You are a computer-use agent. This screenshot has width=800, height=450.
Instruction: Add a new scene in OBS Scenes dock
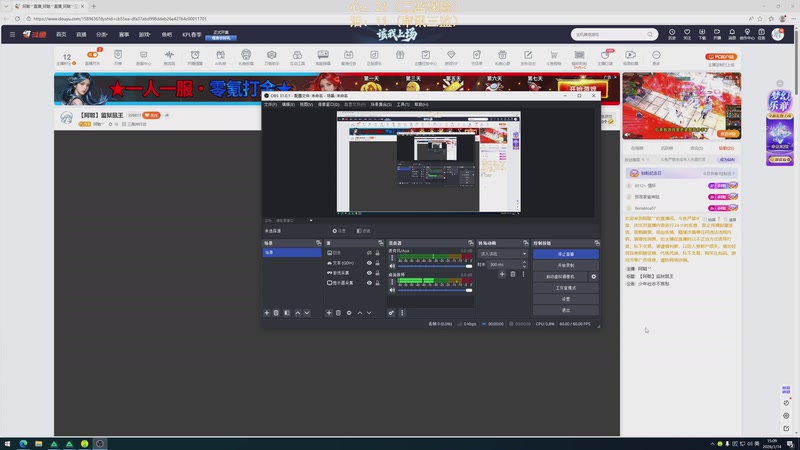(267, 313)
